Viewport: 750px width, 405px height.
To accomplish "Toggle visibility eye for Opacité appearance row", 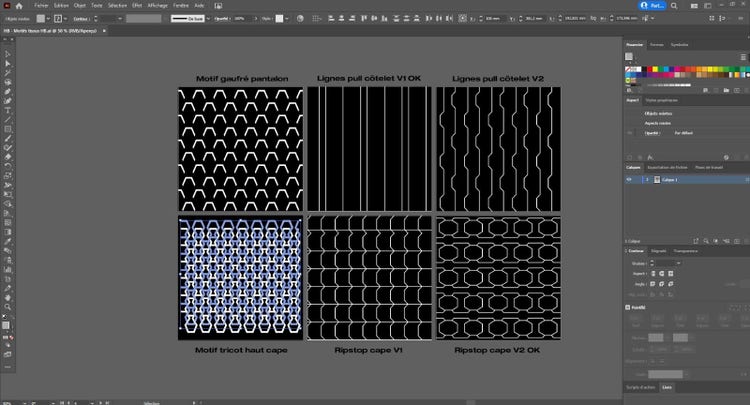I will 629,132.
